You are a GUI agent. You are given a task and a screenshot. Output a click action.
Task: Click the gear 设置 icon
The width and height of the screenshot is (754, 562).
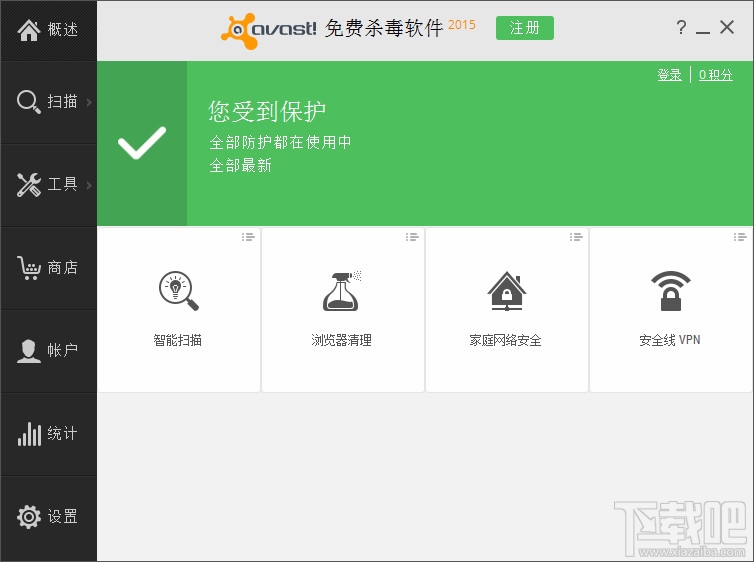[x=29, y=517]
